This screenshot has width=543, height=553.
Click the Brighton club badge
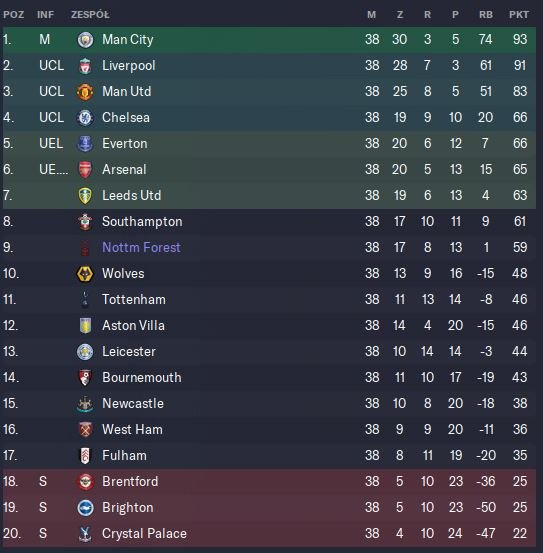pyautogui.click(x=85, y=508)
